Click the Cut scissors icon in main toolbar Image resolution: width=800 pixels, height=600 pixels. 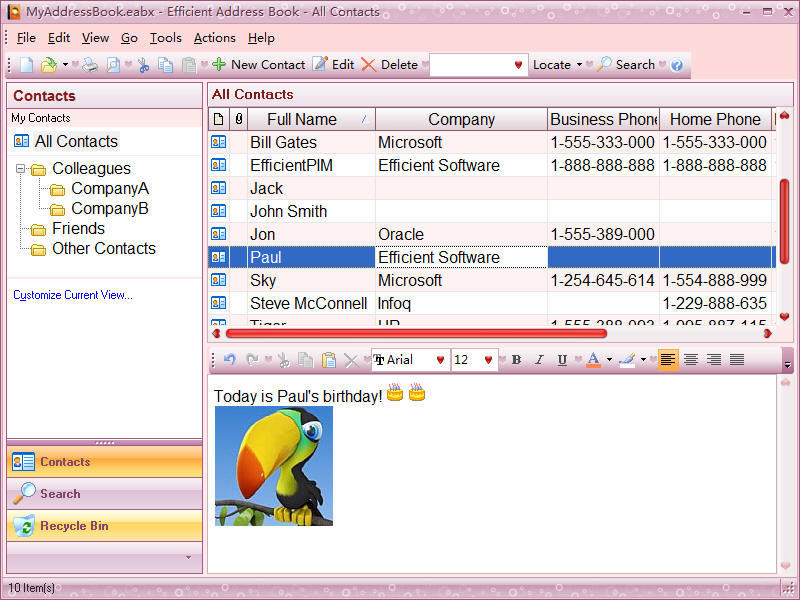tap(143, 65)
